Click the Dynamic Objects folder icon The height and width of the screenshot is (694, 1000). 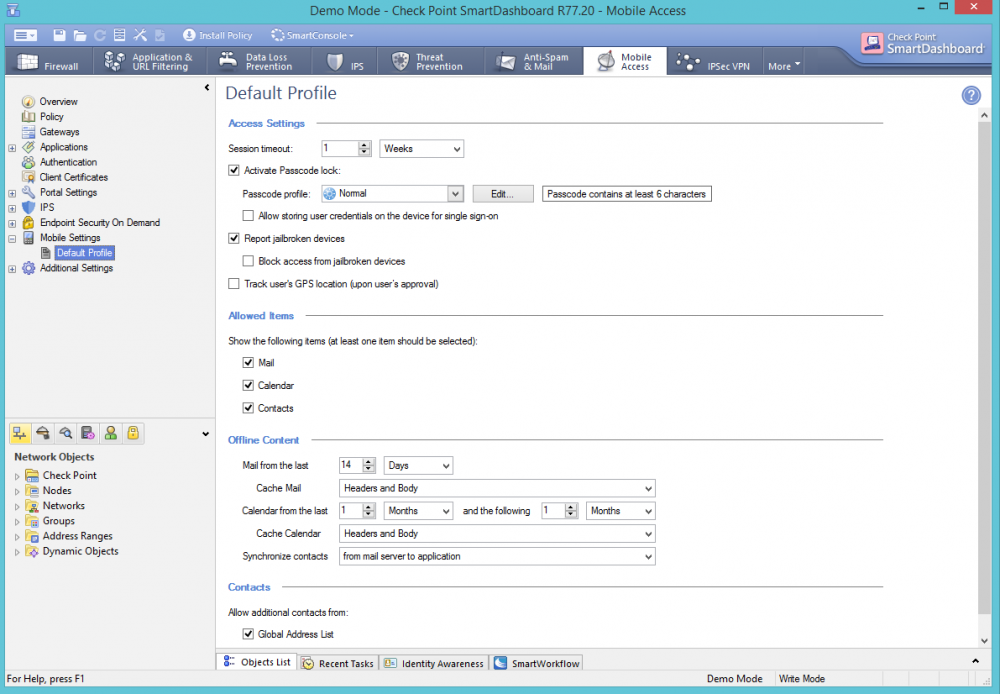tap(32, 551)
